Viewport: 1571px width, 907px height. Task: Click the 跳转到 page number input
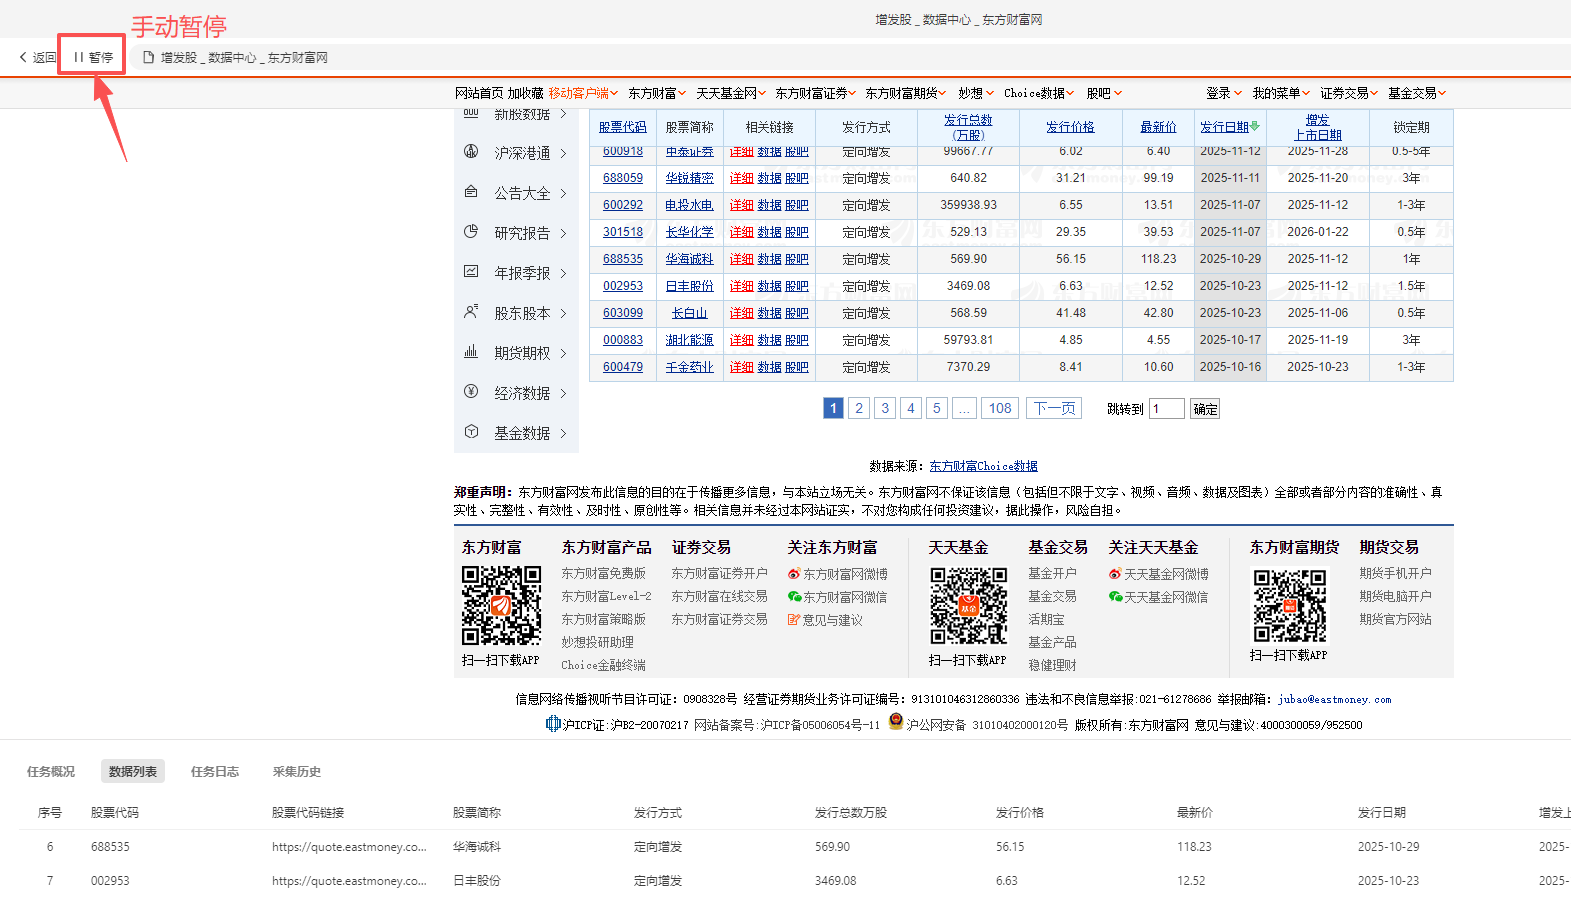(1166, 409)
